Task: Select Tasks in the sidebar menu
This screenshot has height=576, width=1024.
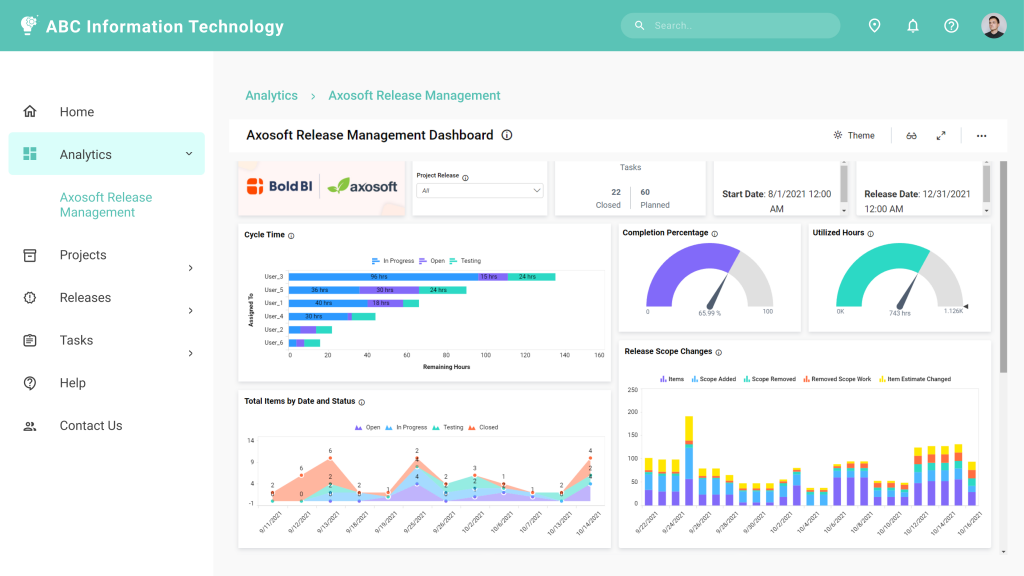Action: [74, 340]
